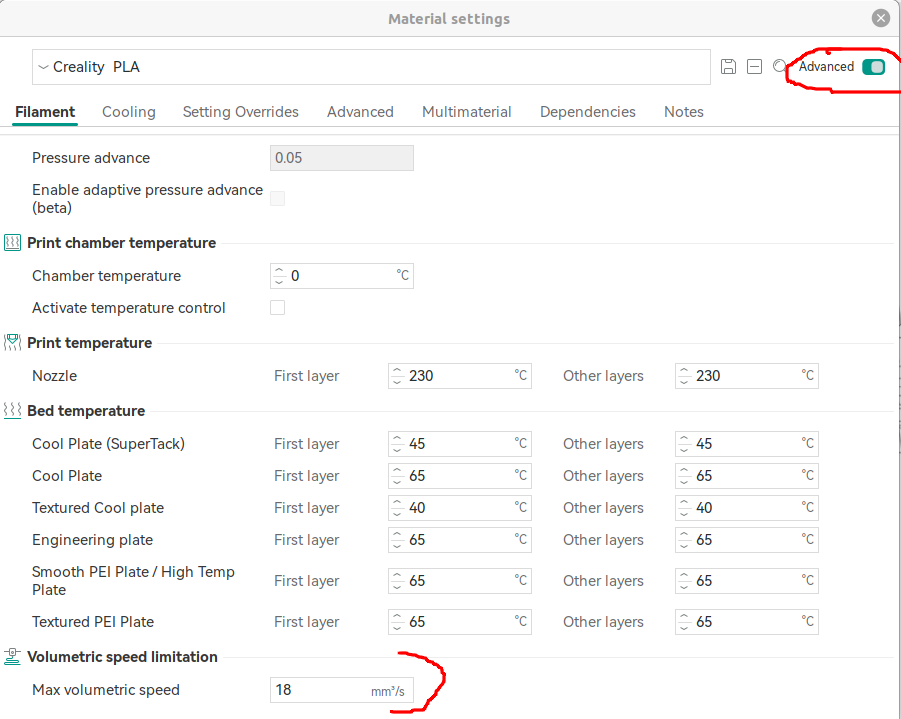Click the delete preset minus icon
The width and height of the screenshot is (901, 719).
click(754, 67)
